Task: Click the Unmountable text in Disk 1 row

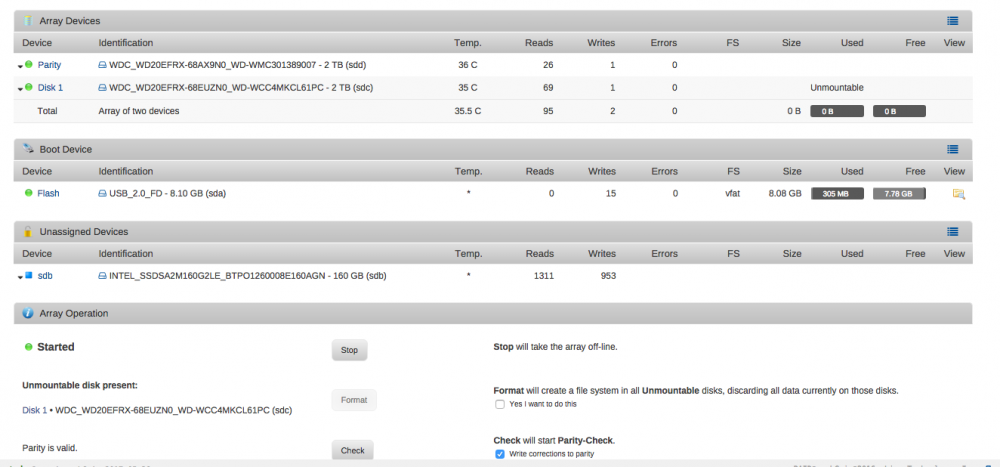Action: pyautogui.click(x=837, y=88)
